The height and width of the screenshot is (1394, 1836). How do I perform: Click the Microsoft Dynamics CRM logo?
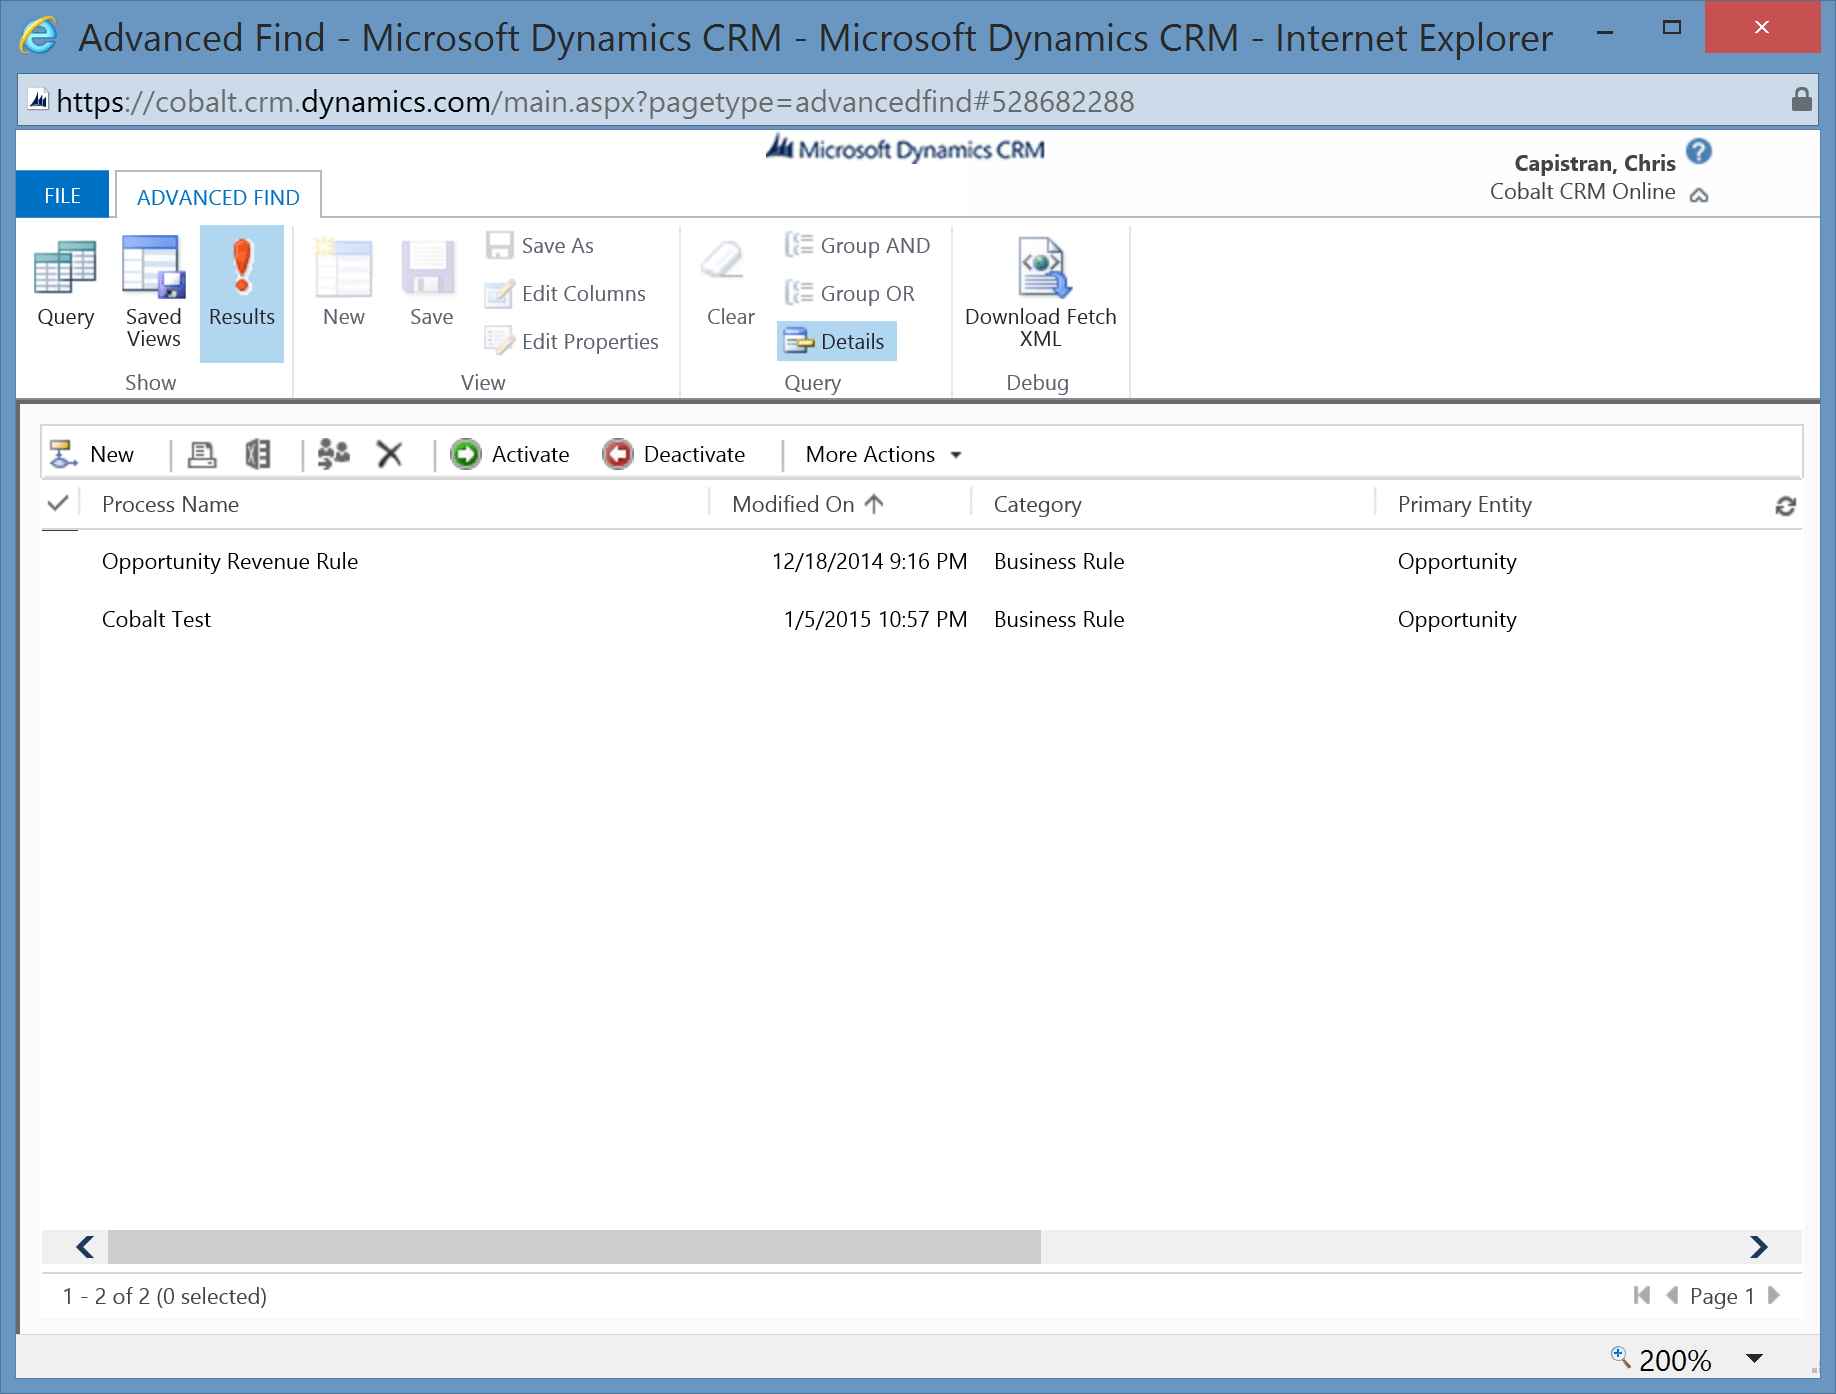pyautogui.click(x=905, y=149)
